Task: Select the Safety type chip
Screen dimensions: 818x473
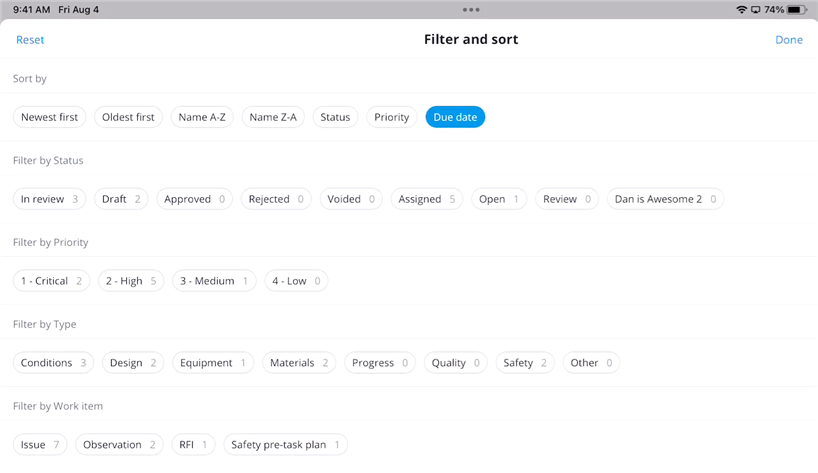Action: 524,363
